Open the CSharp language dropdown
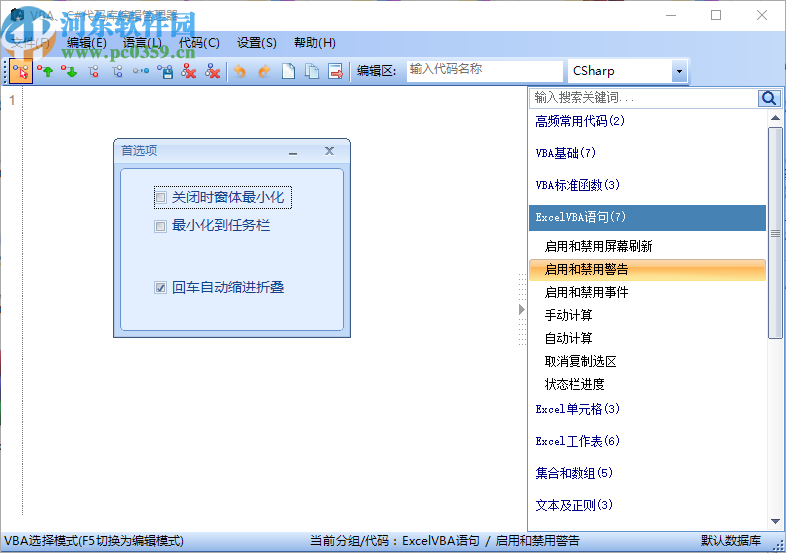 (x=679, y=71)
